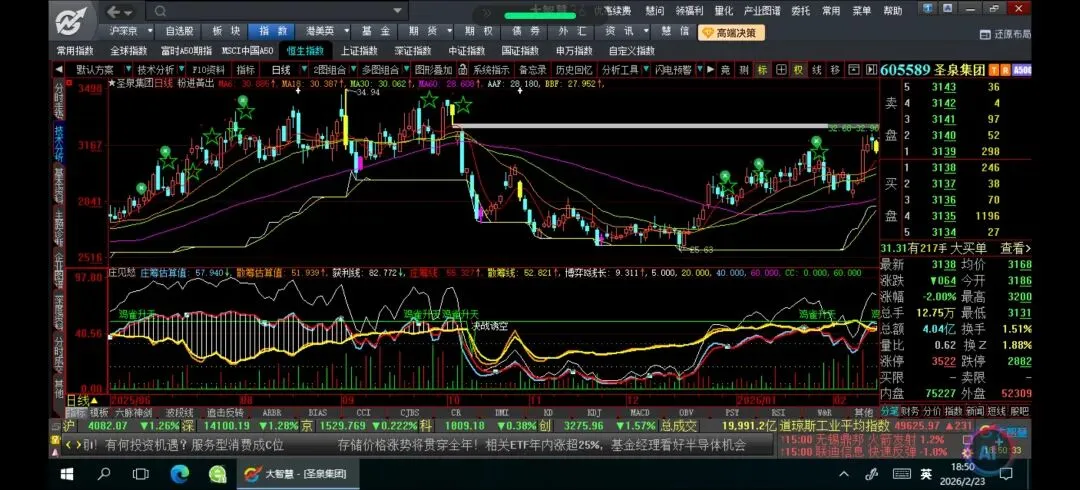Open the 分析工具 dropdown arrow
The image size is (1080, 490).
tap(645, 70)
